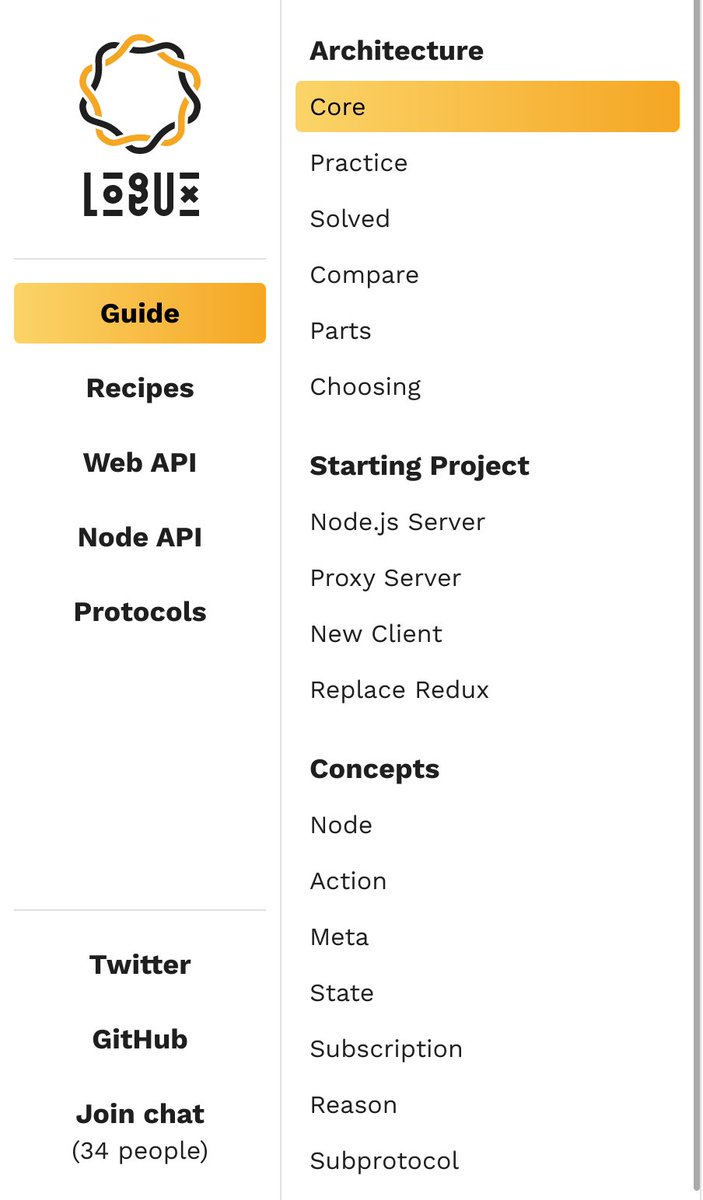Select the Replace Redux page
Viewport: 703px width, 1200px height.
[399, 690]
